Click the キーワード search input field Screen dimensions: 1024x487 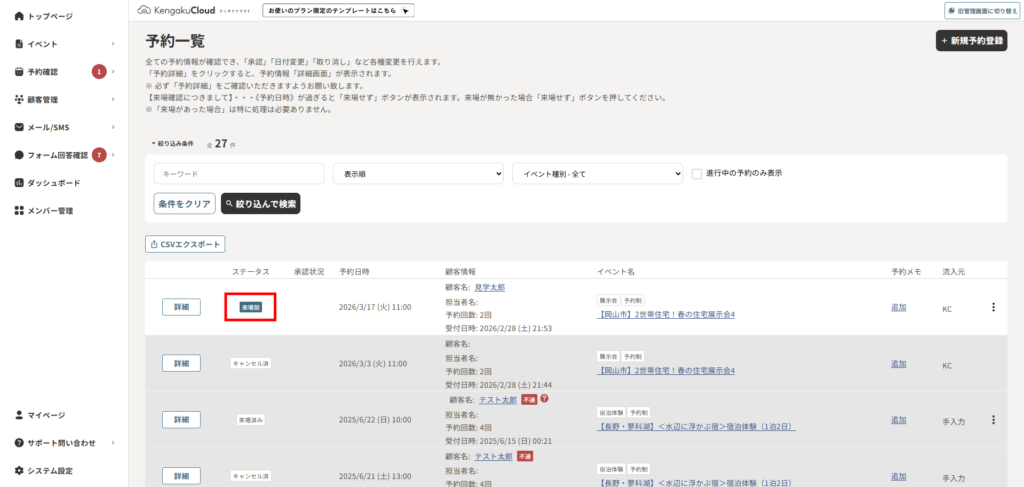point(238,174)
